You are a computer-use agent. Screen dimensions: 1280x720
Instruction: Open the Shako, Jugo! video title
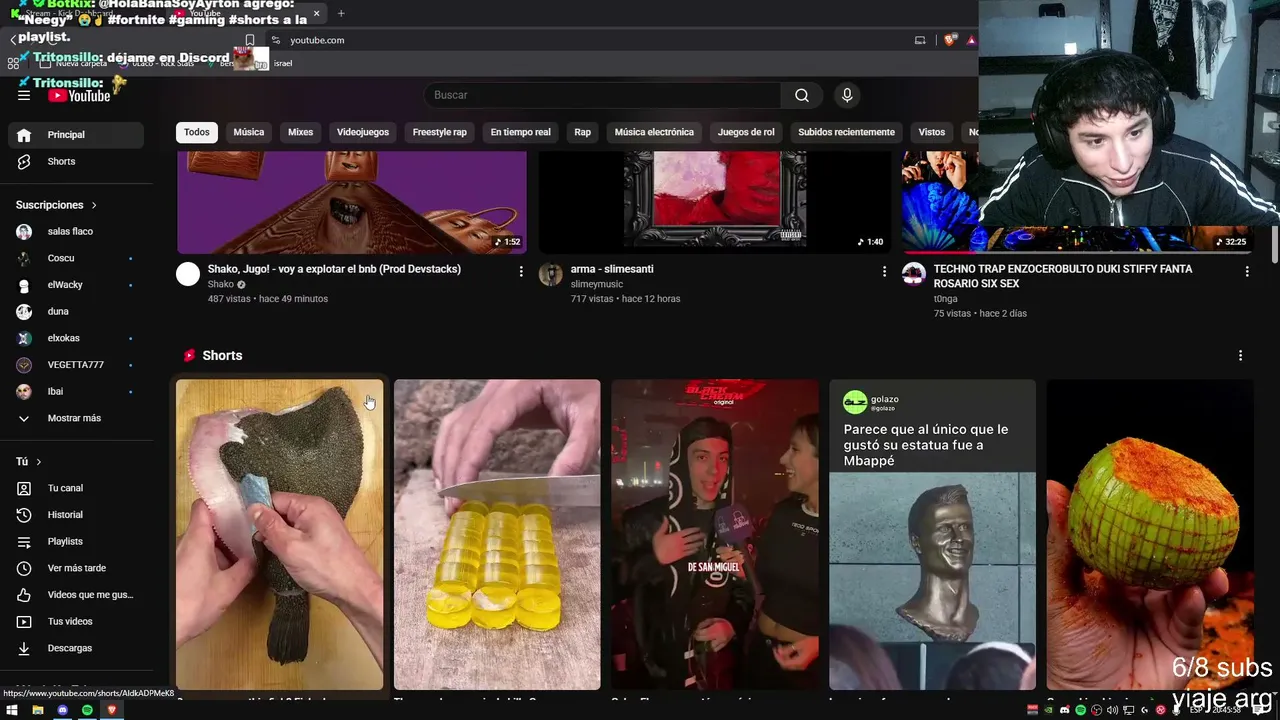click(334, 269)
